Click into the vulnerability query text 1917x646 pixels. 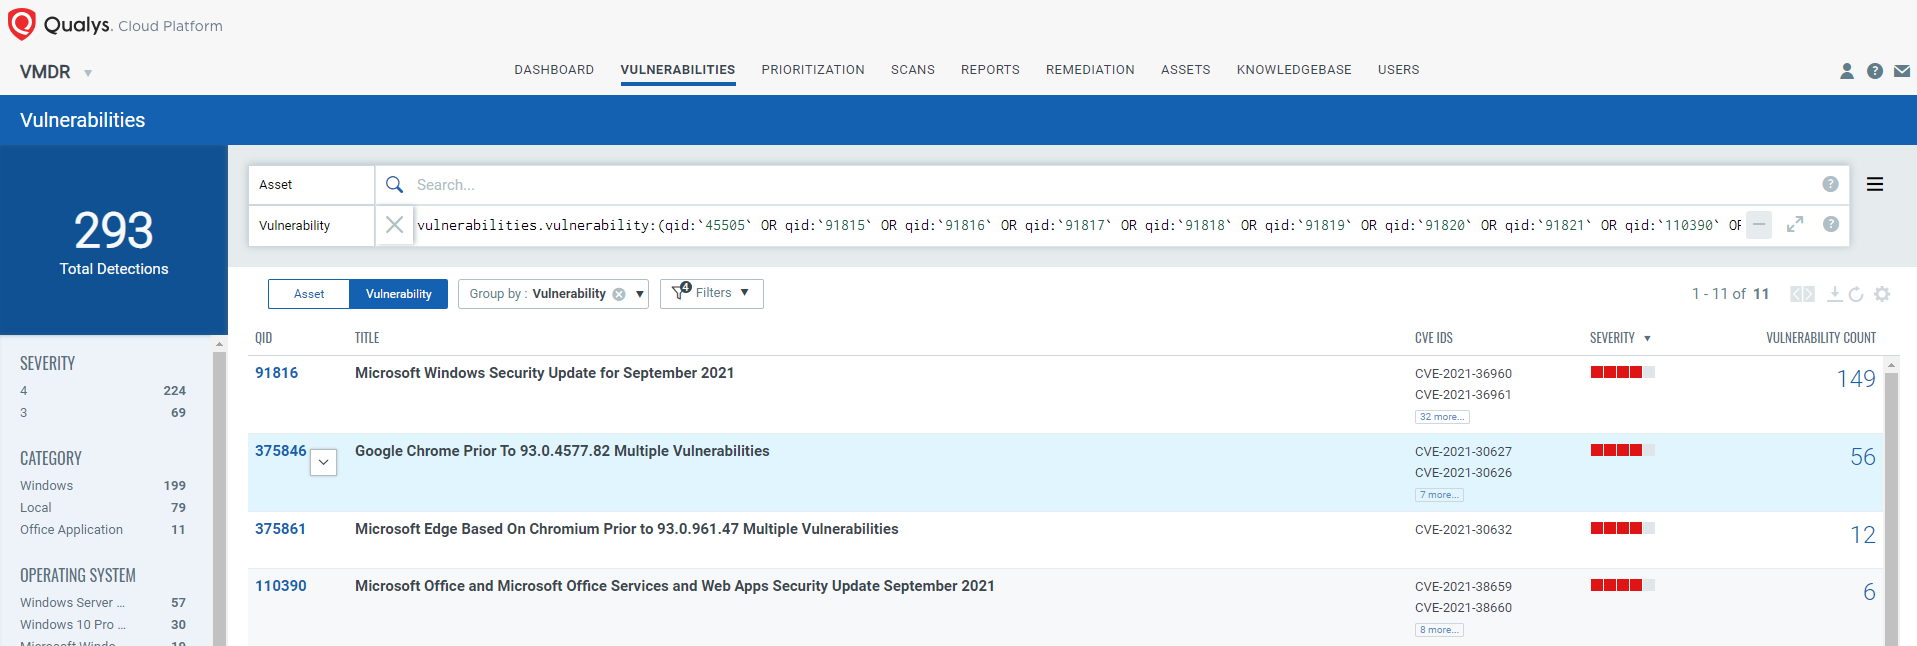1078,225
